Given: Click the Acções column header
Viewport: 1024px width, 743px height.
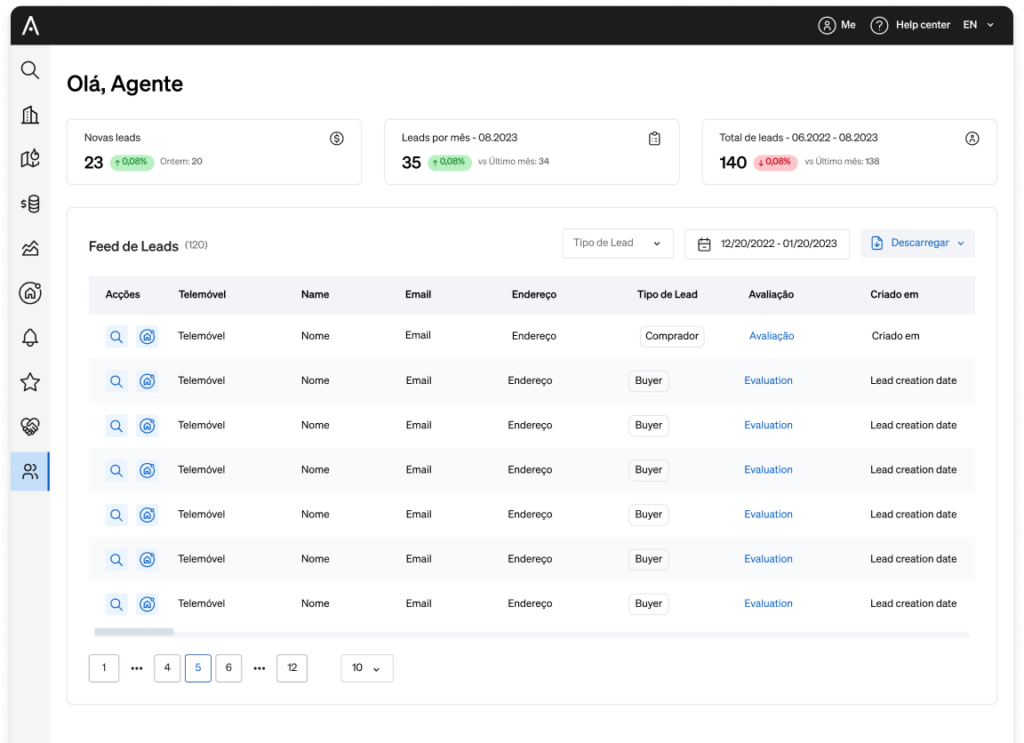Looking at the screenshot, I should 123,294.
